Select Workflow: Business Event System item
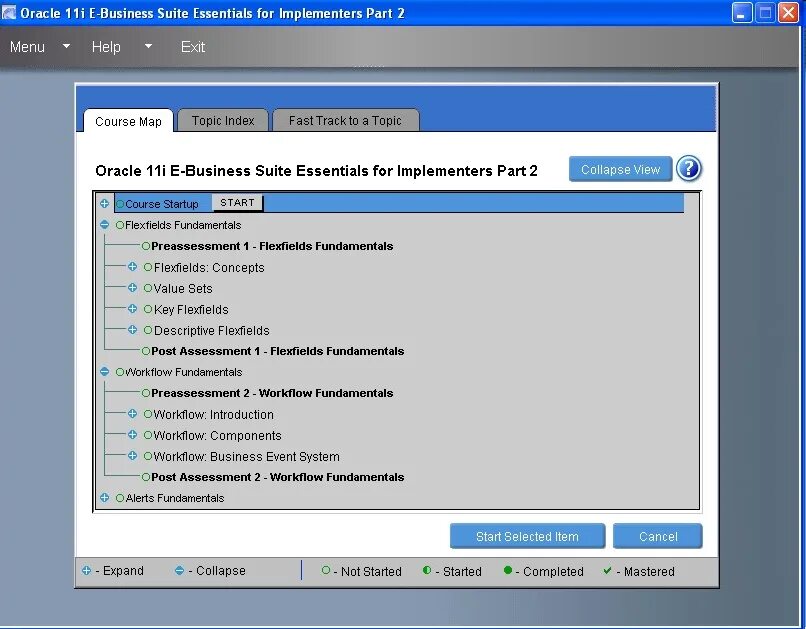 [x=246, y=456]
